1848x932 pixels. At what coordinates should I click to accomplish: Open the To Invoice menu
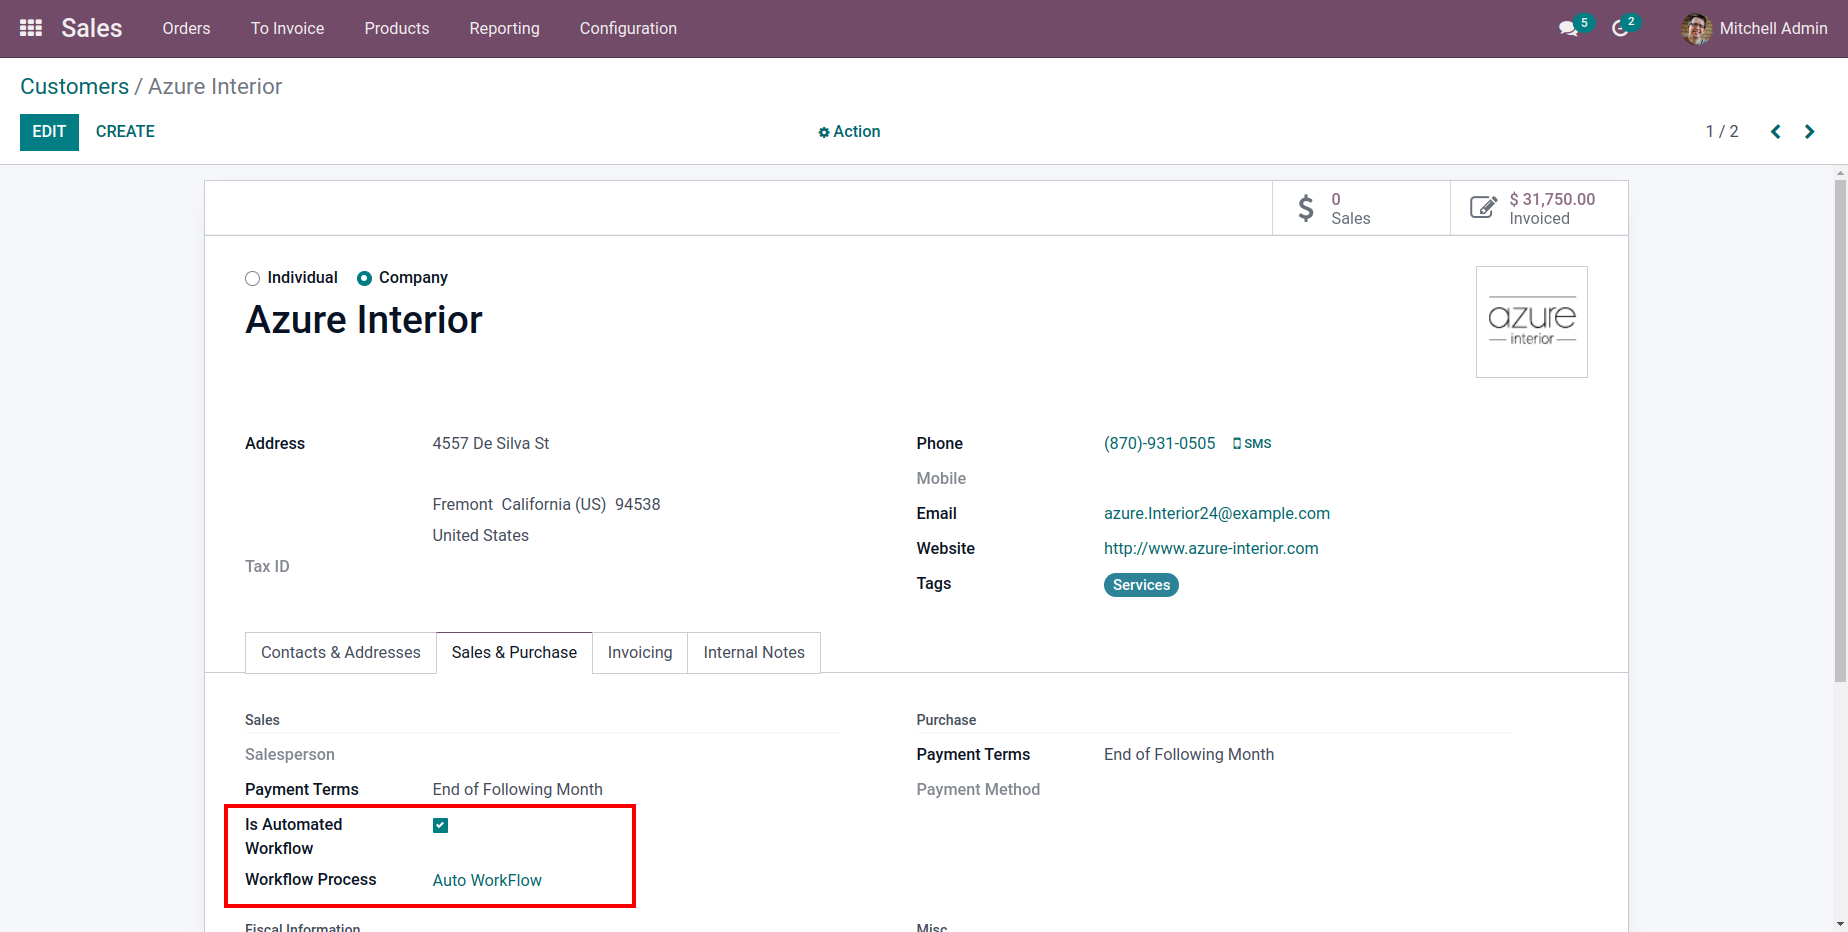(x=288, y=28)
